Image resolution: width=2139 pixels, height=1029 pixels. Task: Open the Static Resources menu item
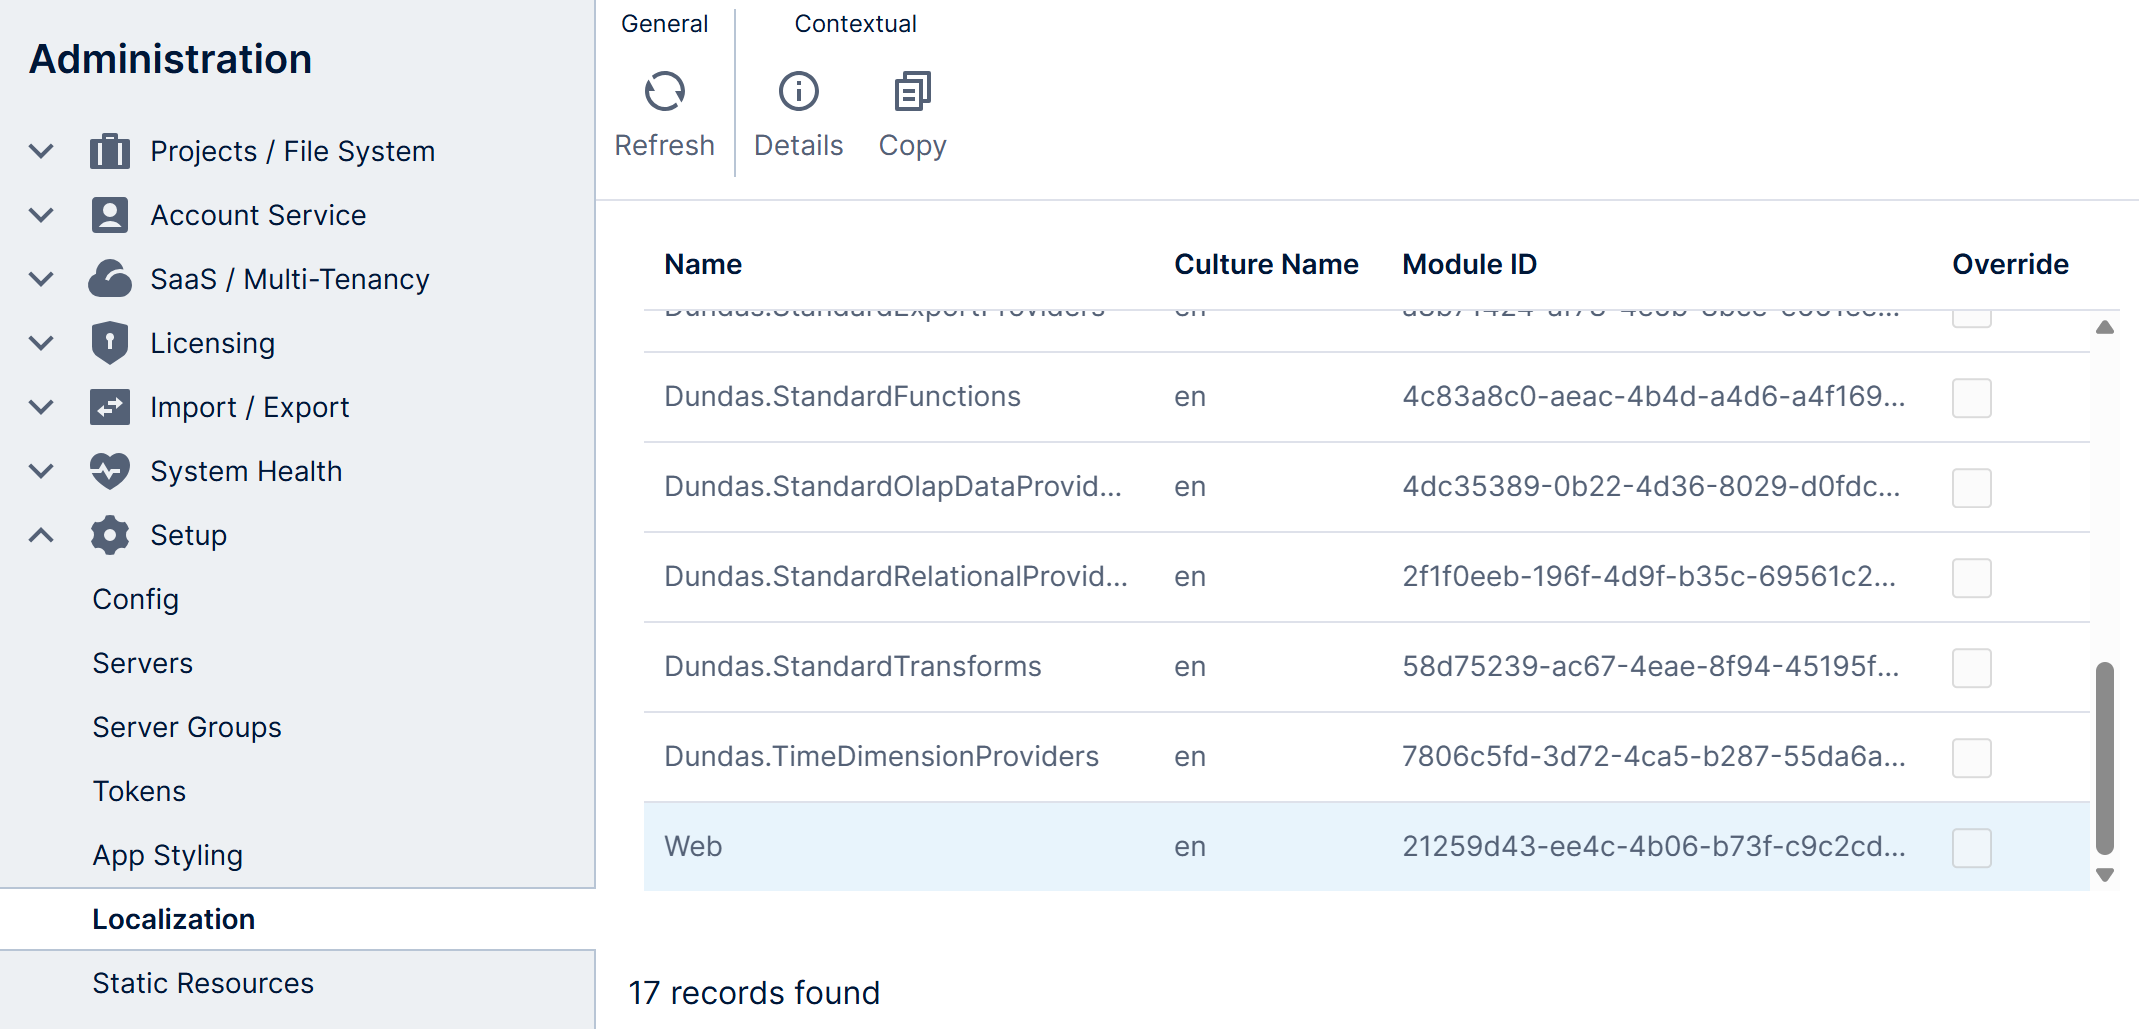203,983
